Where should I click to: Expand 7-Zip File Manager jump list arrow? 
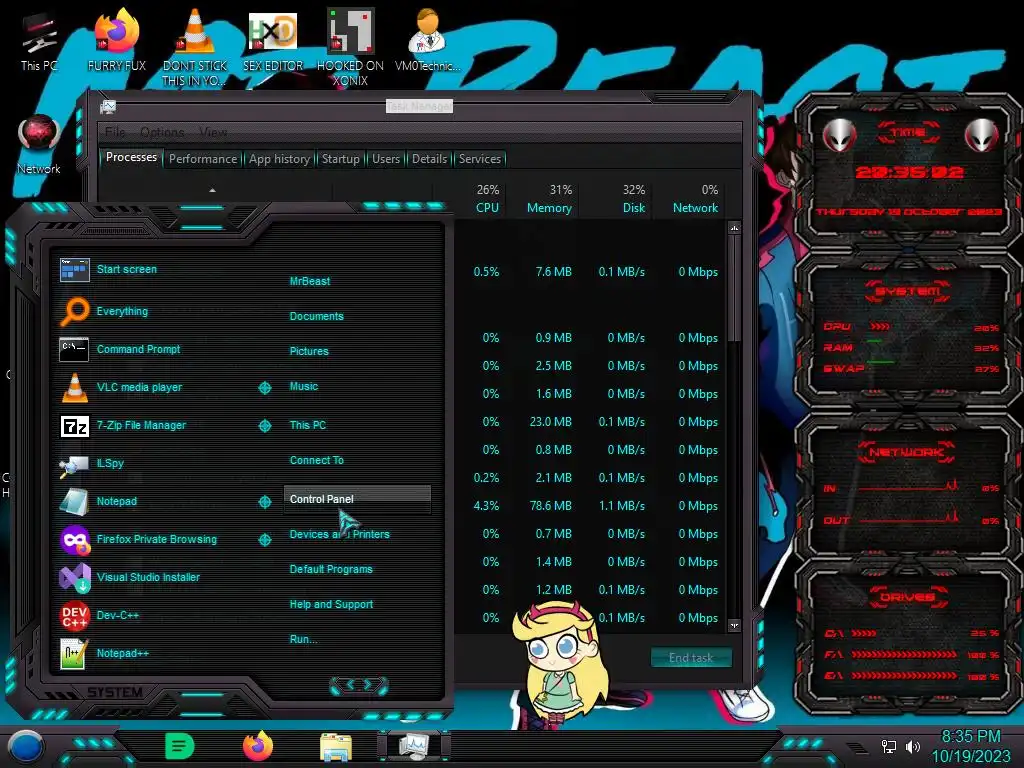click(x=264, y=426)
